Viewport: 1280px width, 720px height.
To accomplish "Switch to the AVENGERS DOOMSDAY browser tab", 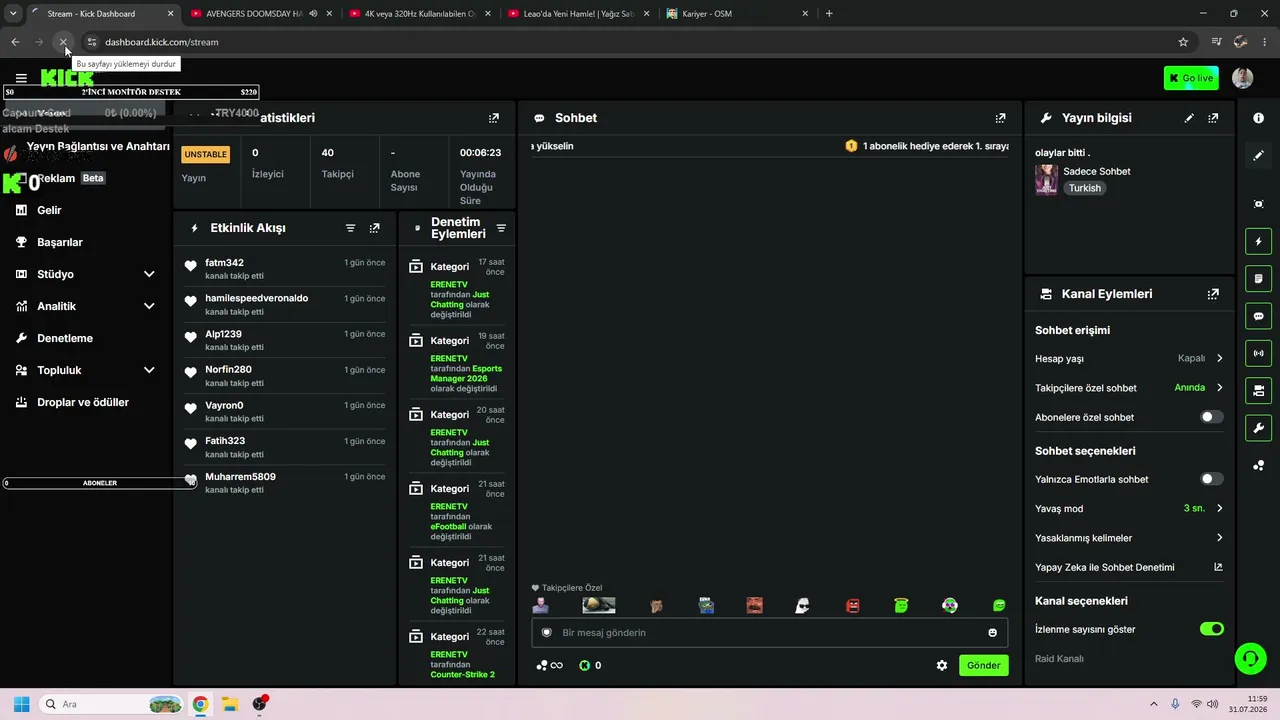I will pyautogui.click(x=262, y=14).
